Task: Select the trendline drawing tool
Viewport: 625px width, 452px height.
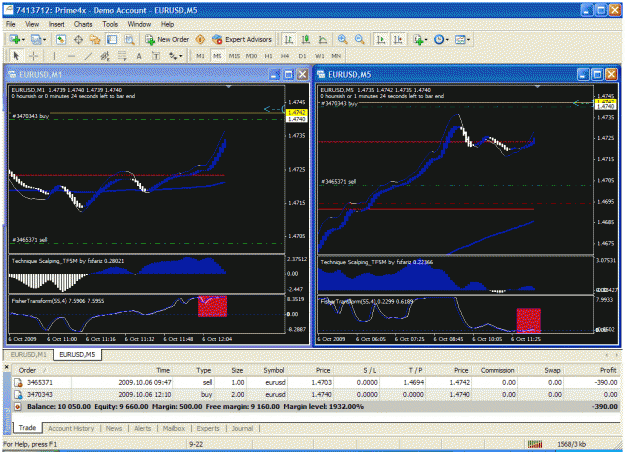Action: [88, 56]
